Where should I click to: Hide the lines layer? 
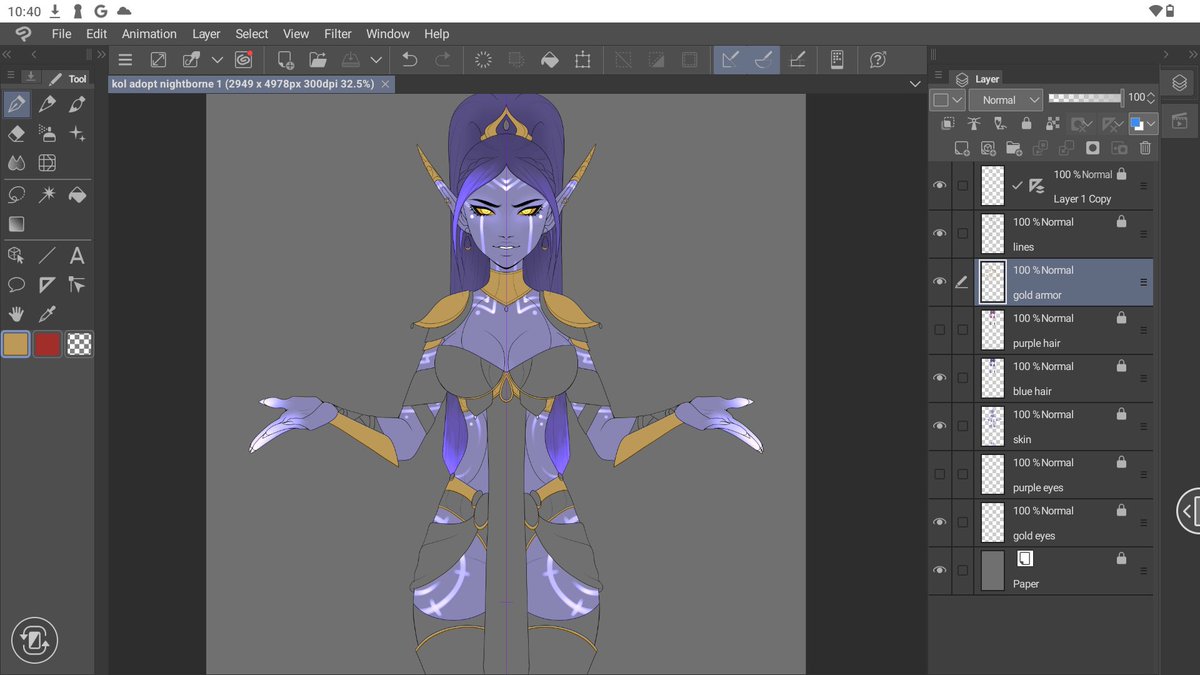(939, 233)
